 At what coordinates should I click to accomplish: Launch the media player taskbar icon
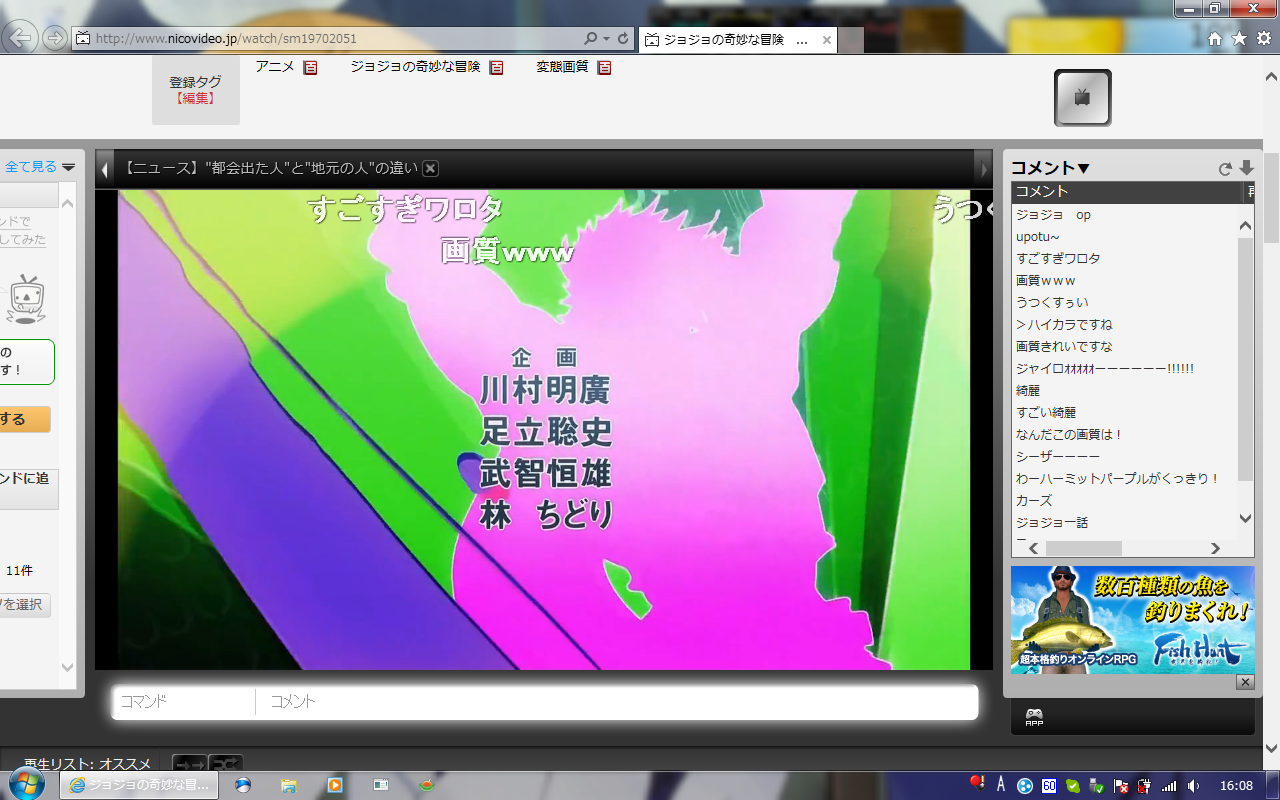pos(335,785)
